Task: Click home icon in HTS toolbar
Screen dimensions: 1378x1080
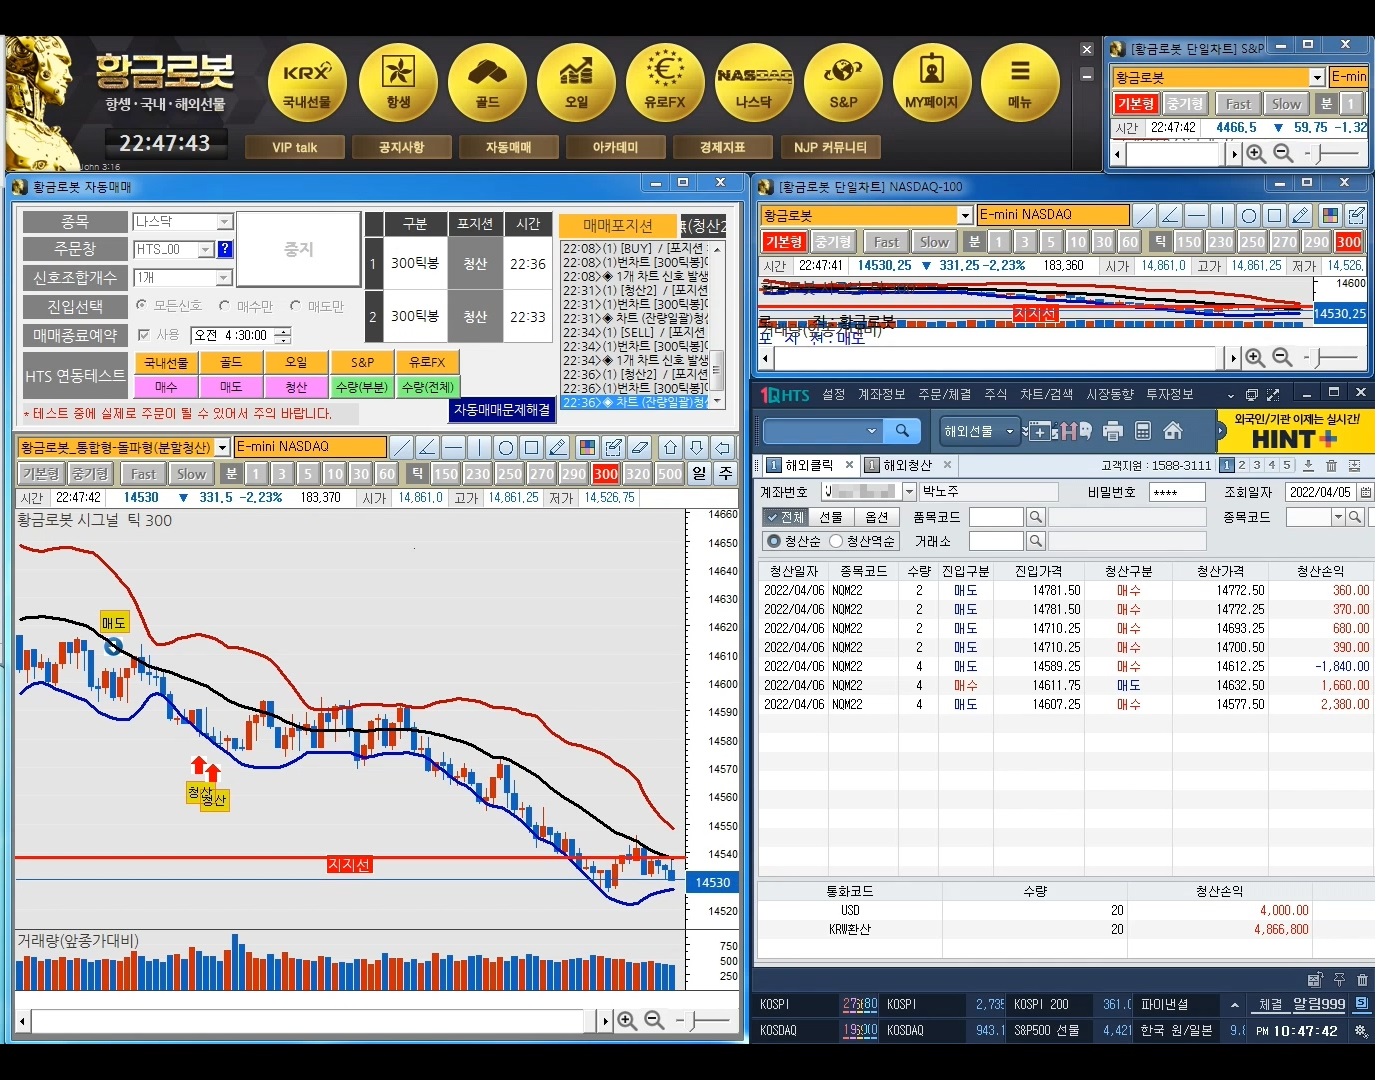Action: (x=1173, y=431)
